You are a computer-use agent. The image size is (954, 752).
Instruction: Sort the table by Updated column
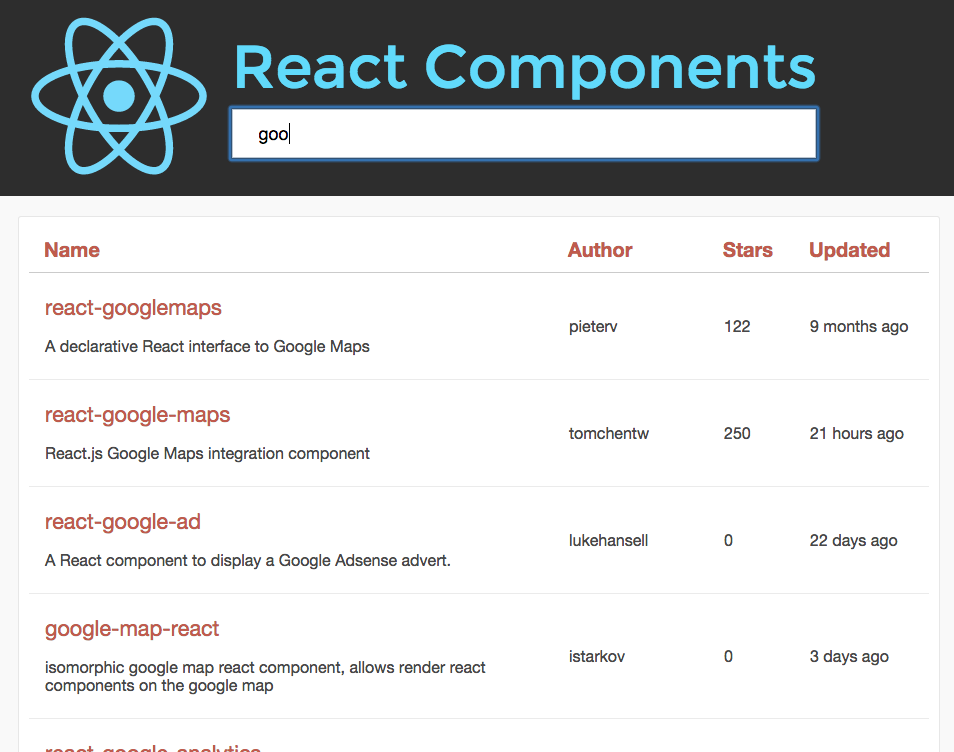(849, 250)
